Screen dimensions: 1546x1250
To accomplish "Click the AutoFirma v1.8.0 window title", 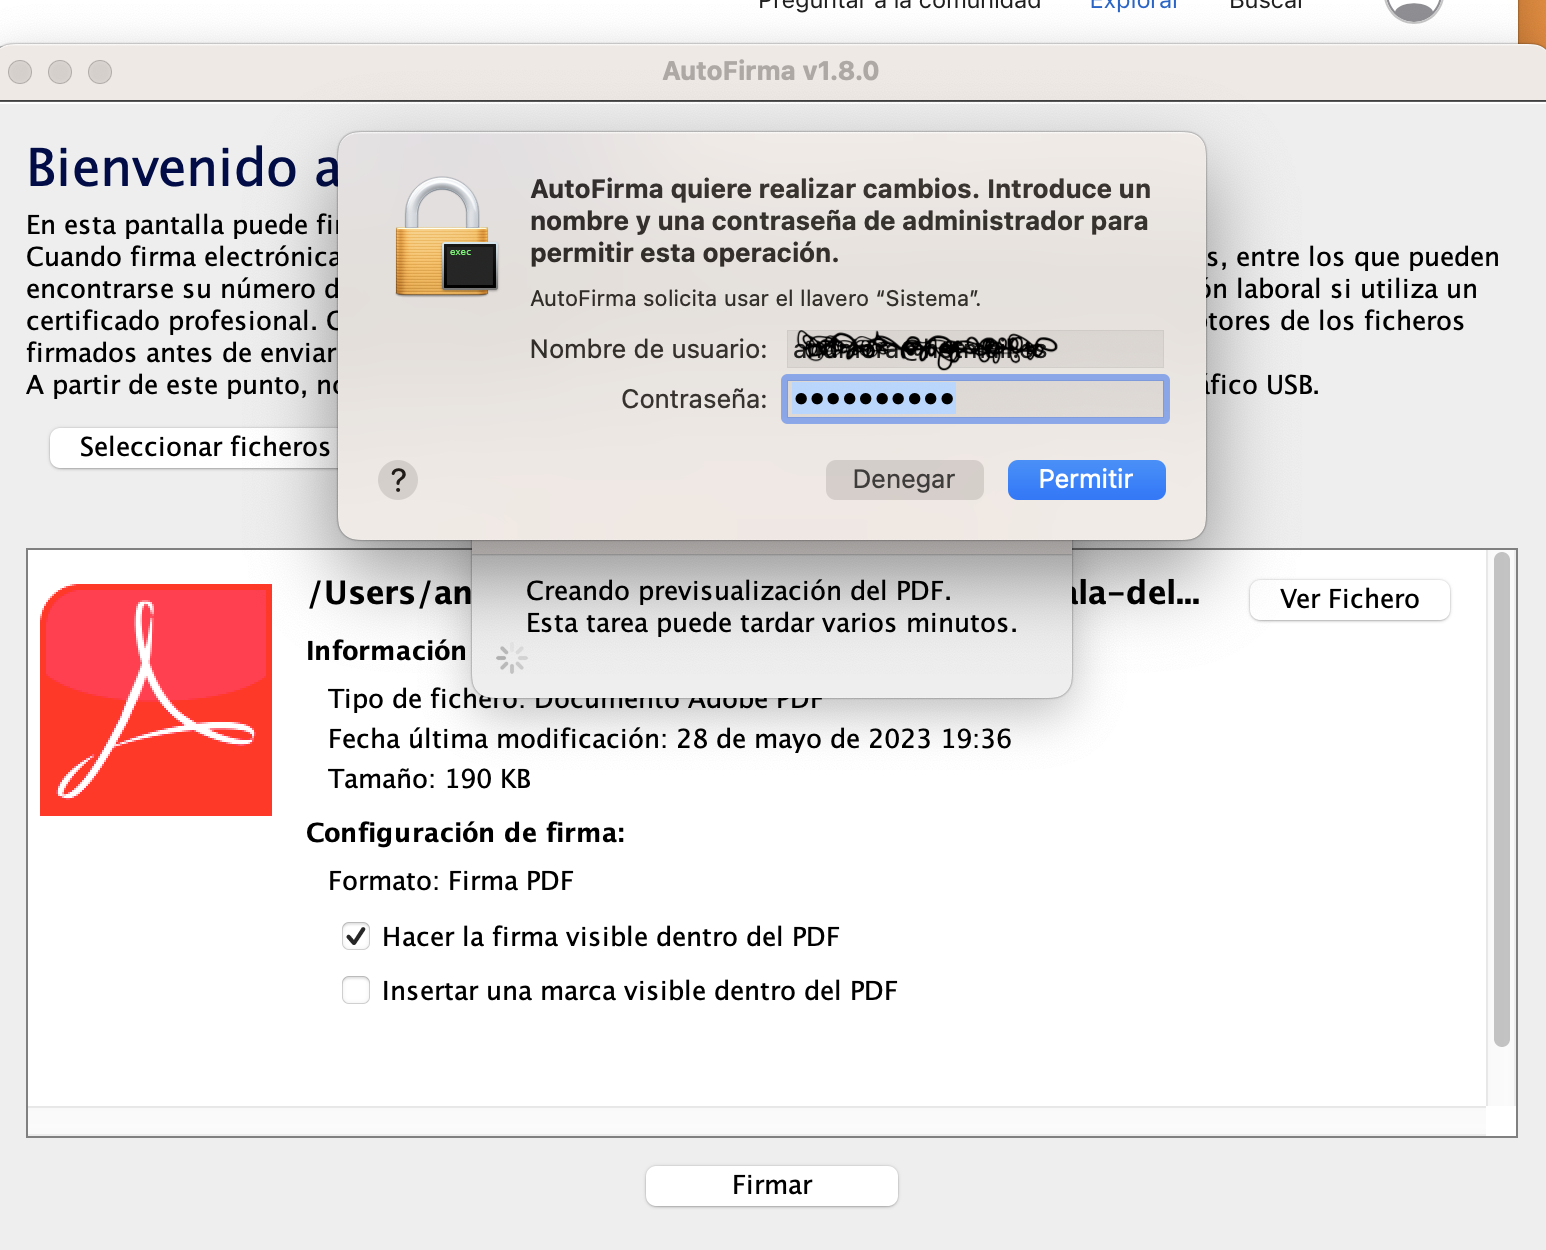I will coord(771,71).
